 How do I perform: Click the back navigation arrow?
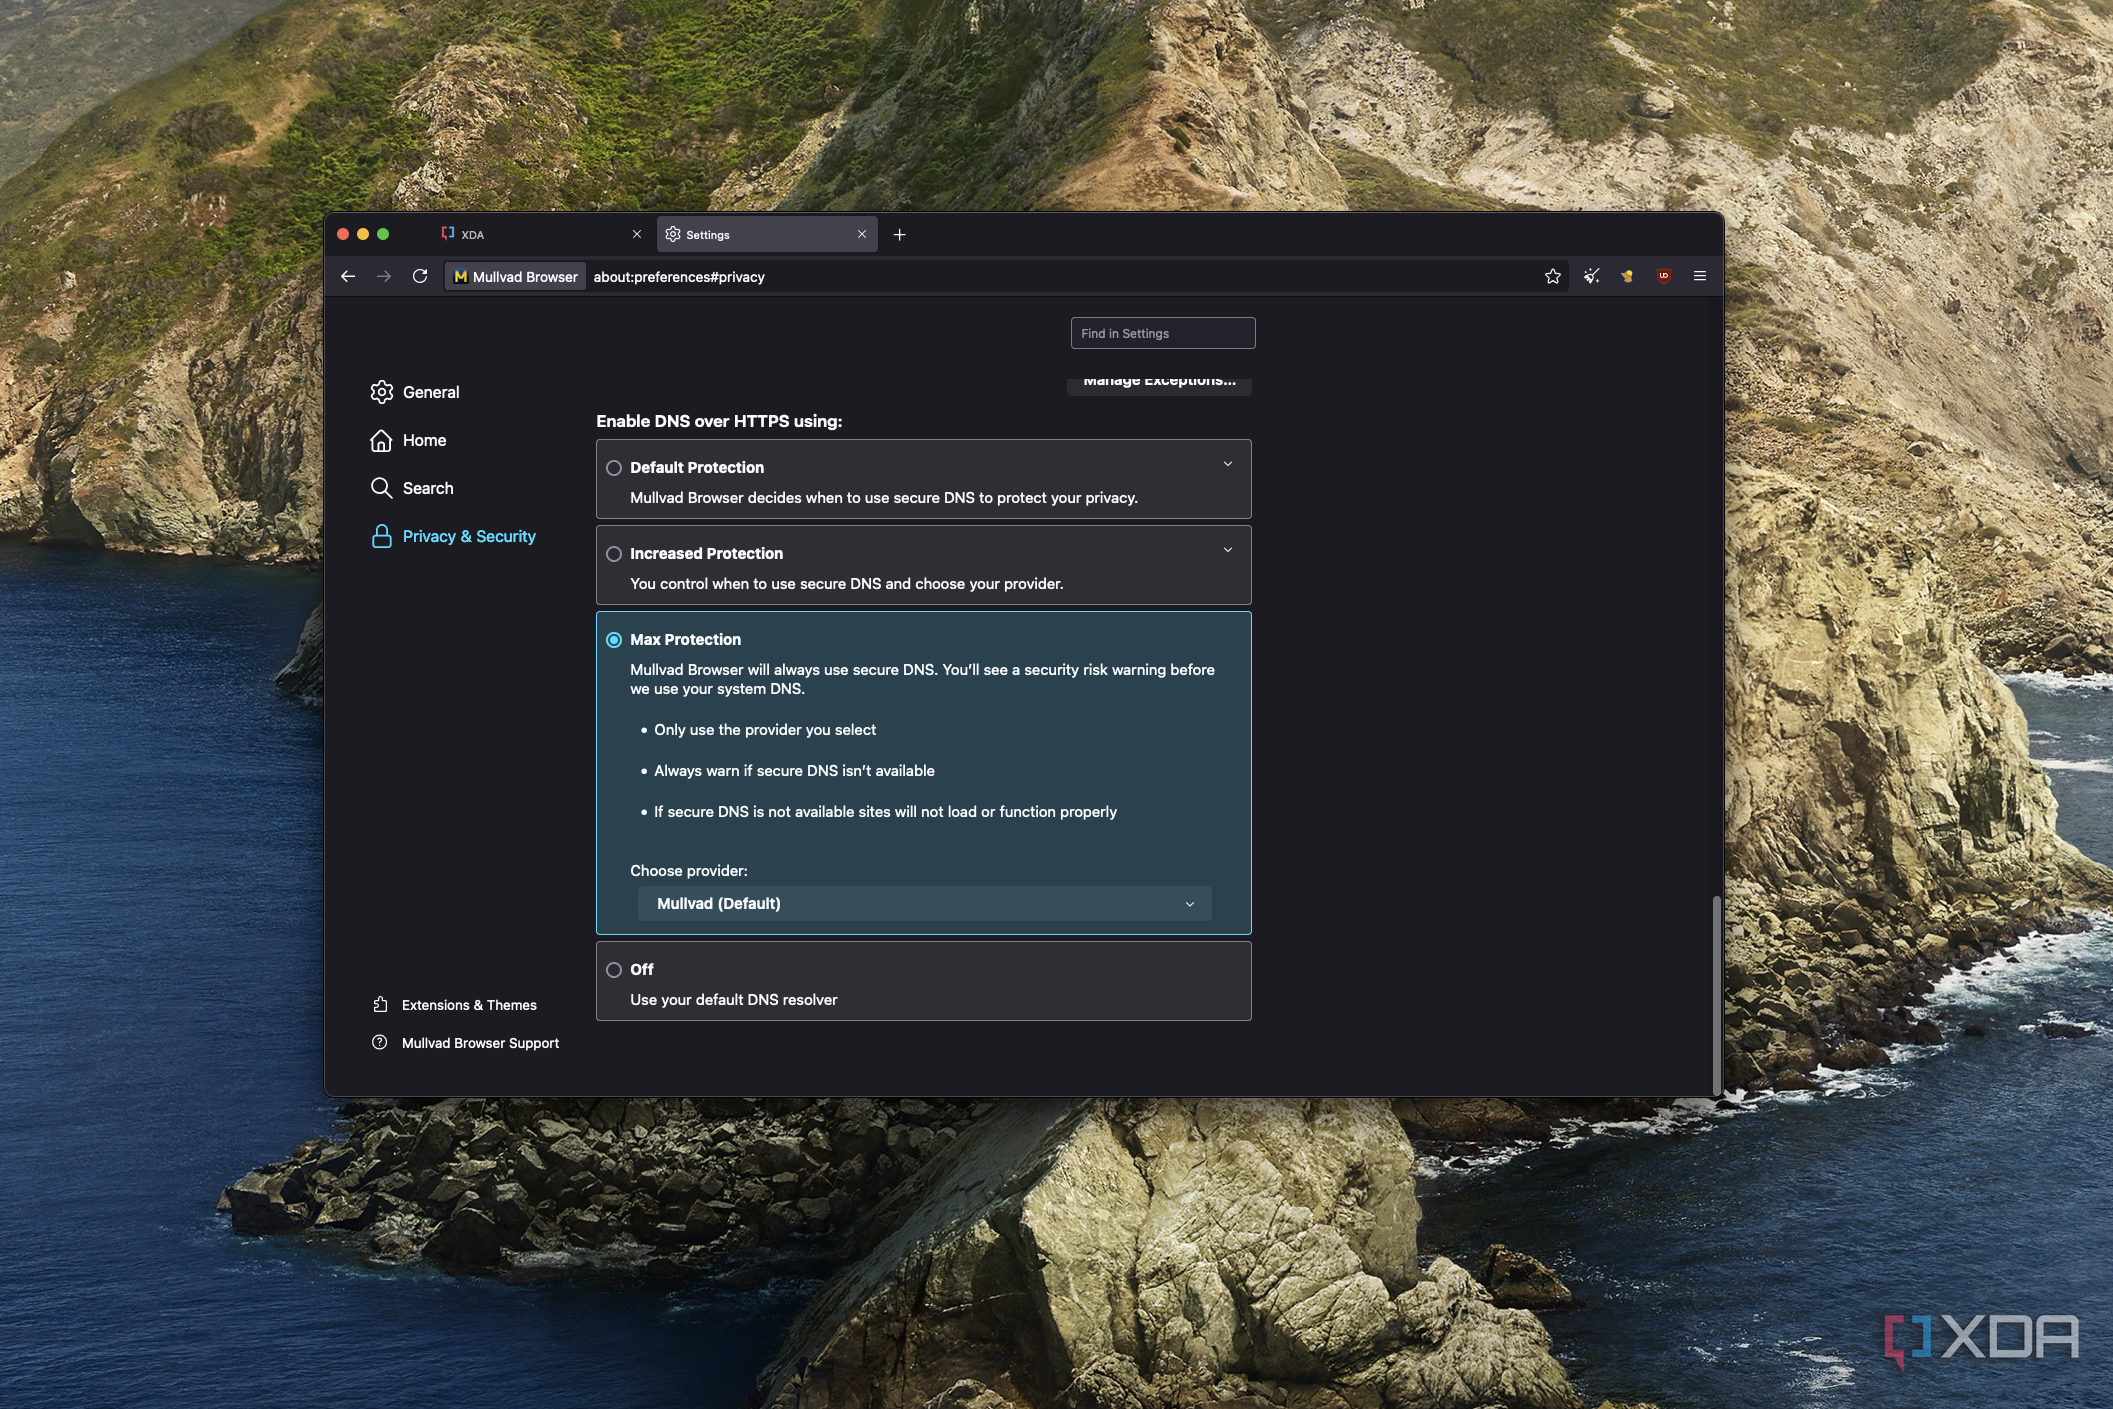coord(348,277)
